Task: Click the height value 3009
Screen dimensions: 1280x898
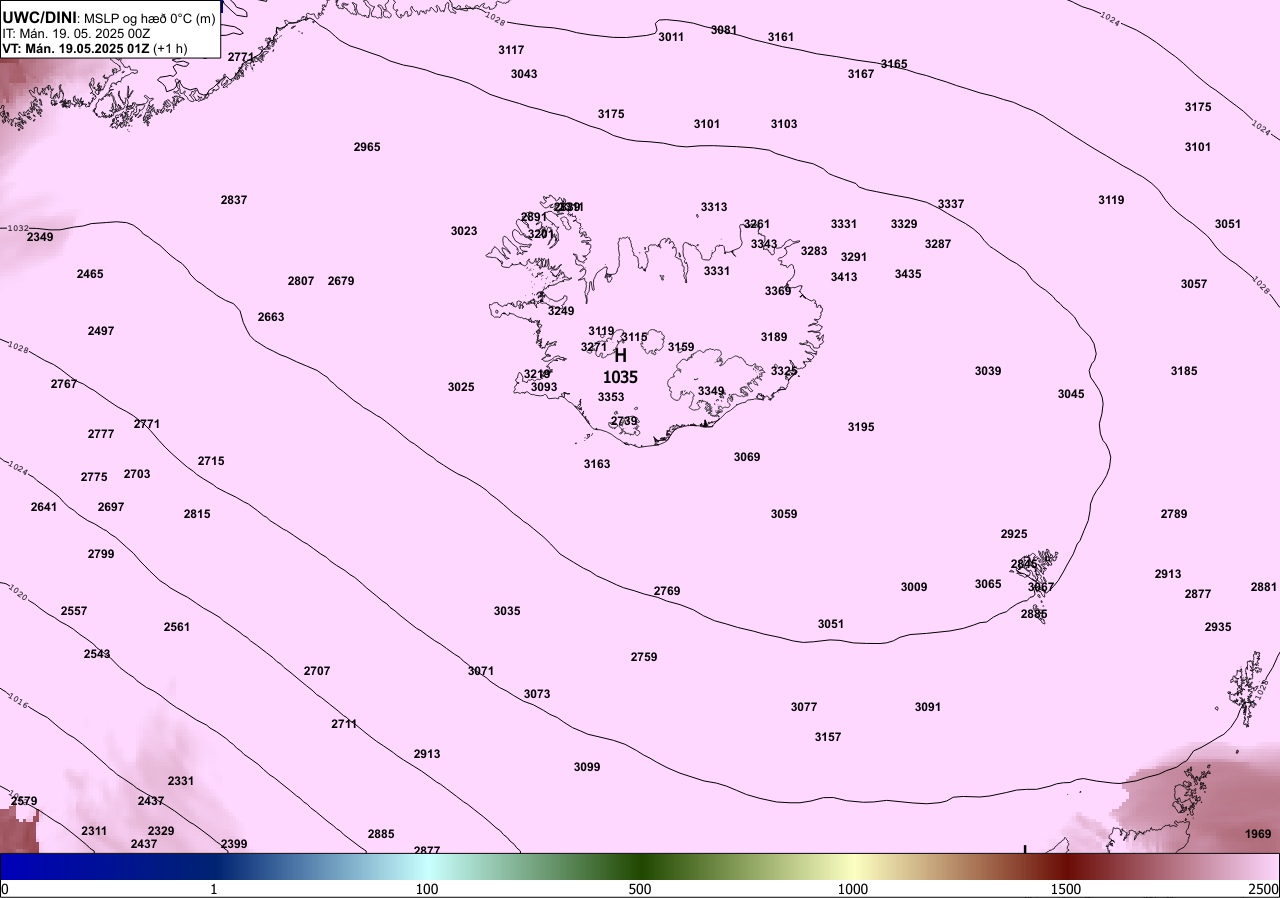Action: tap(914, 587)
